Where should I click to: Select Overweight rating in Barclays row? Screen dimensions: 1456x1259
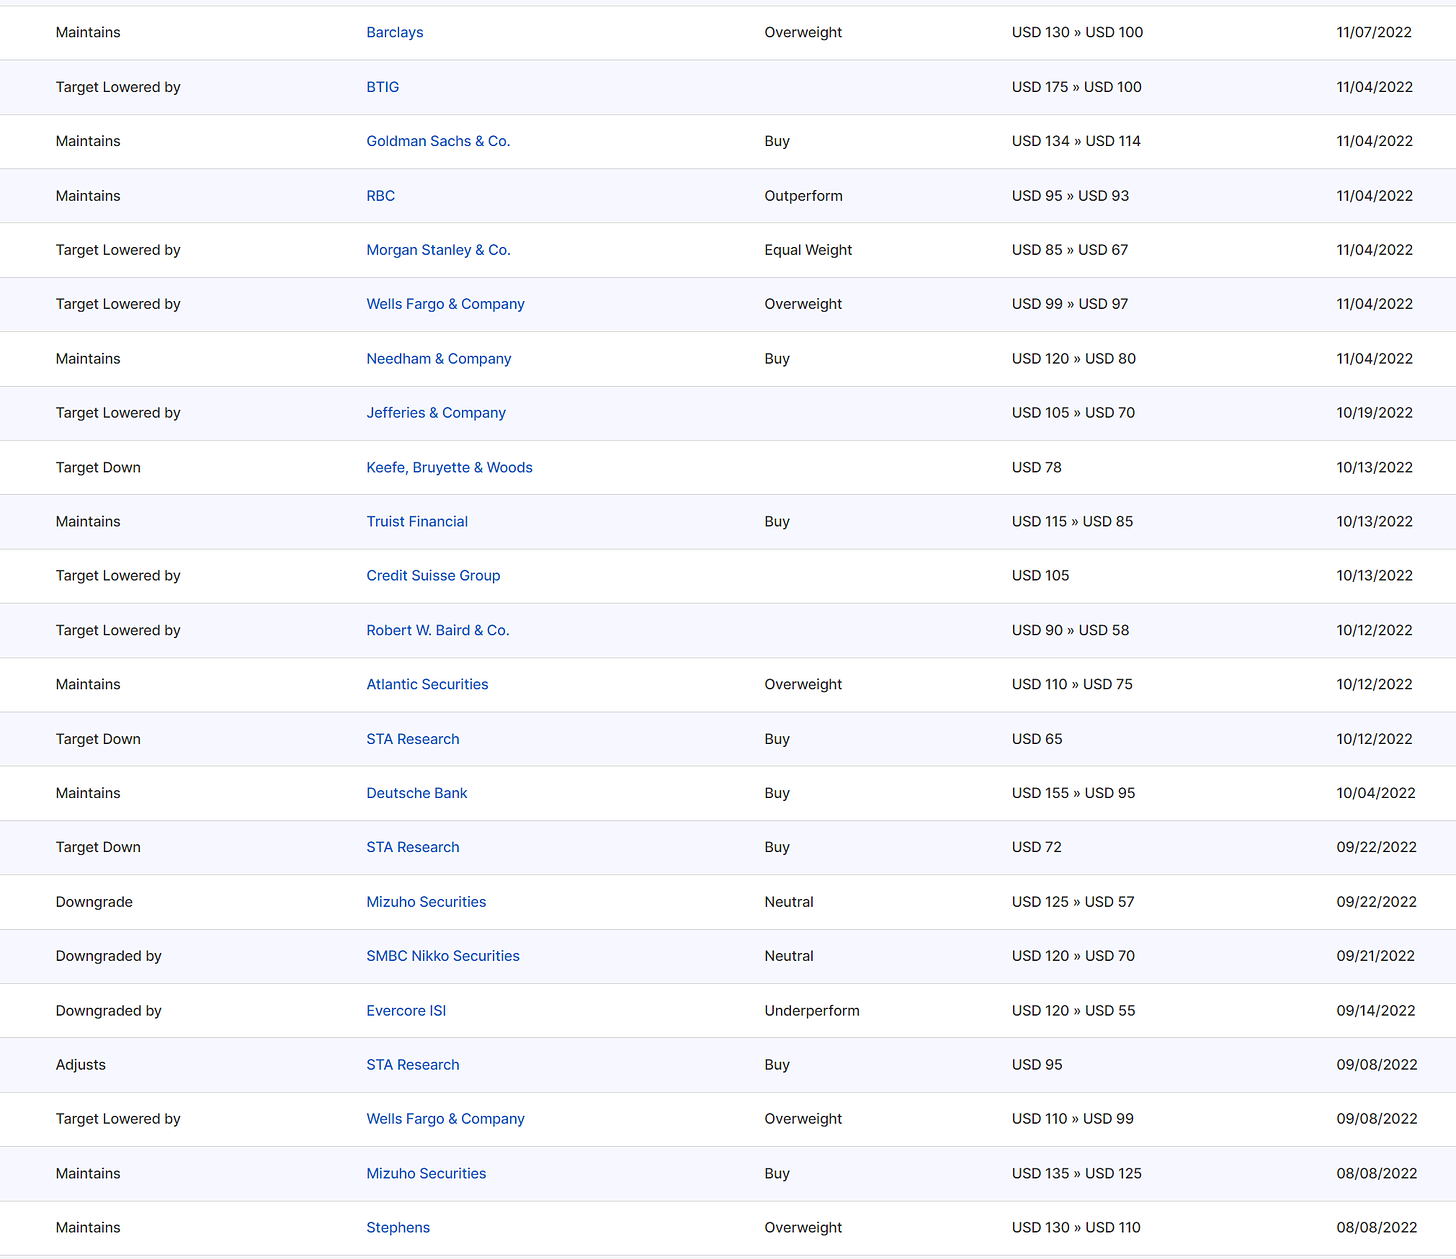[803, 32]
